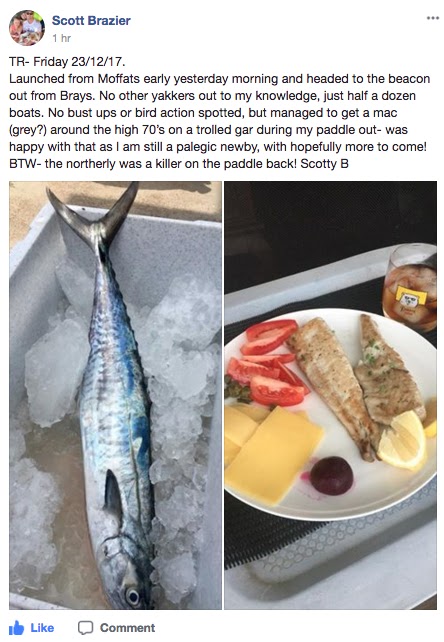This screenshot has width=444, height=642.
Task: Open the cooked fish dinner plate photo
Action: (330, 395)
